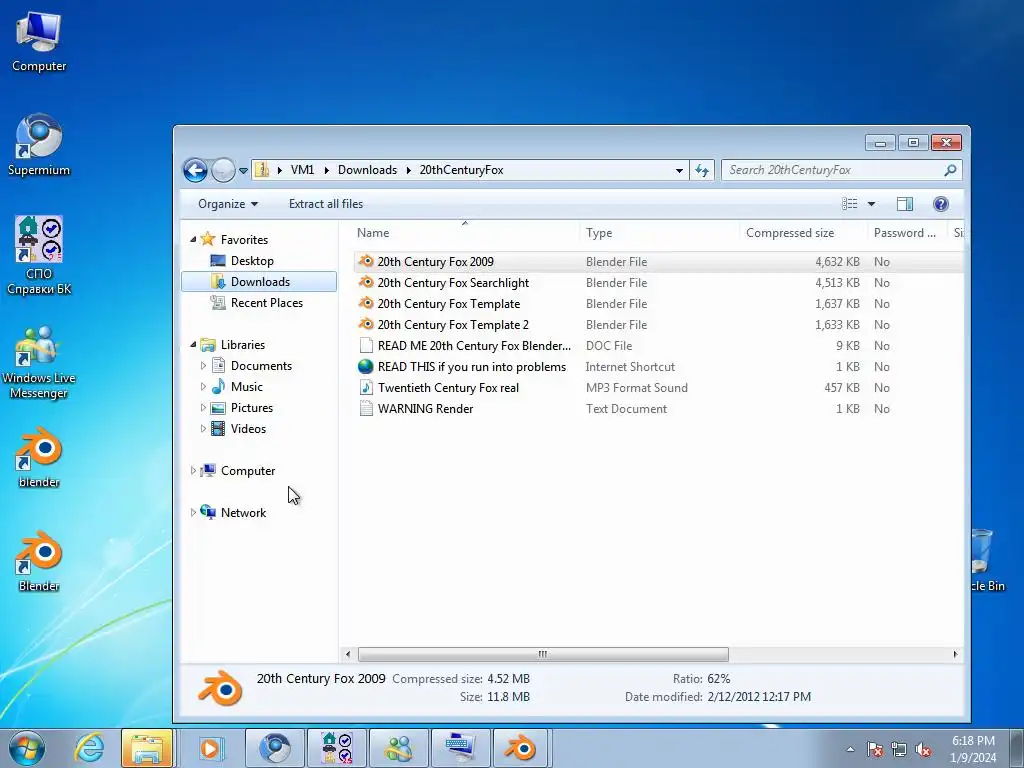Image resolution: width=1024 pixels, height=768 pixels.
Task: Open Supermium from the taskbar
Action: pyautogui.click(x=275, y=748)
